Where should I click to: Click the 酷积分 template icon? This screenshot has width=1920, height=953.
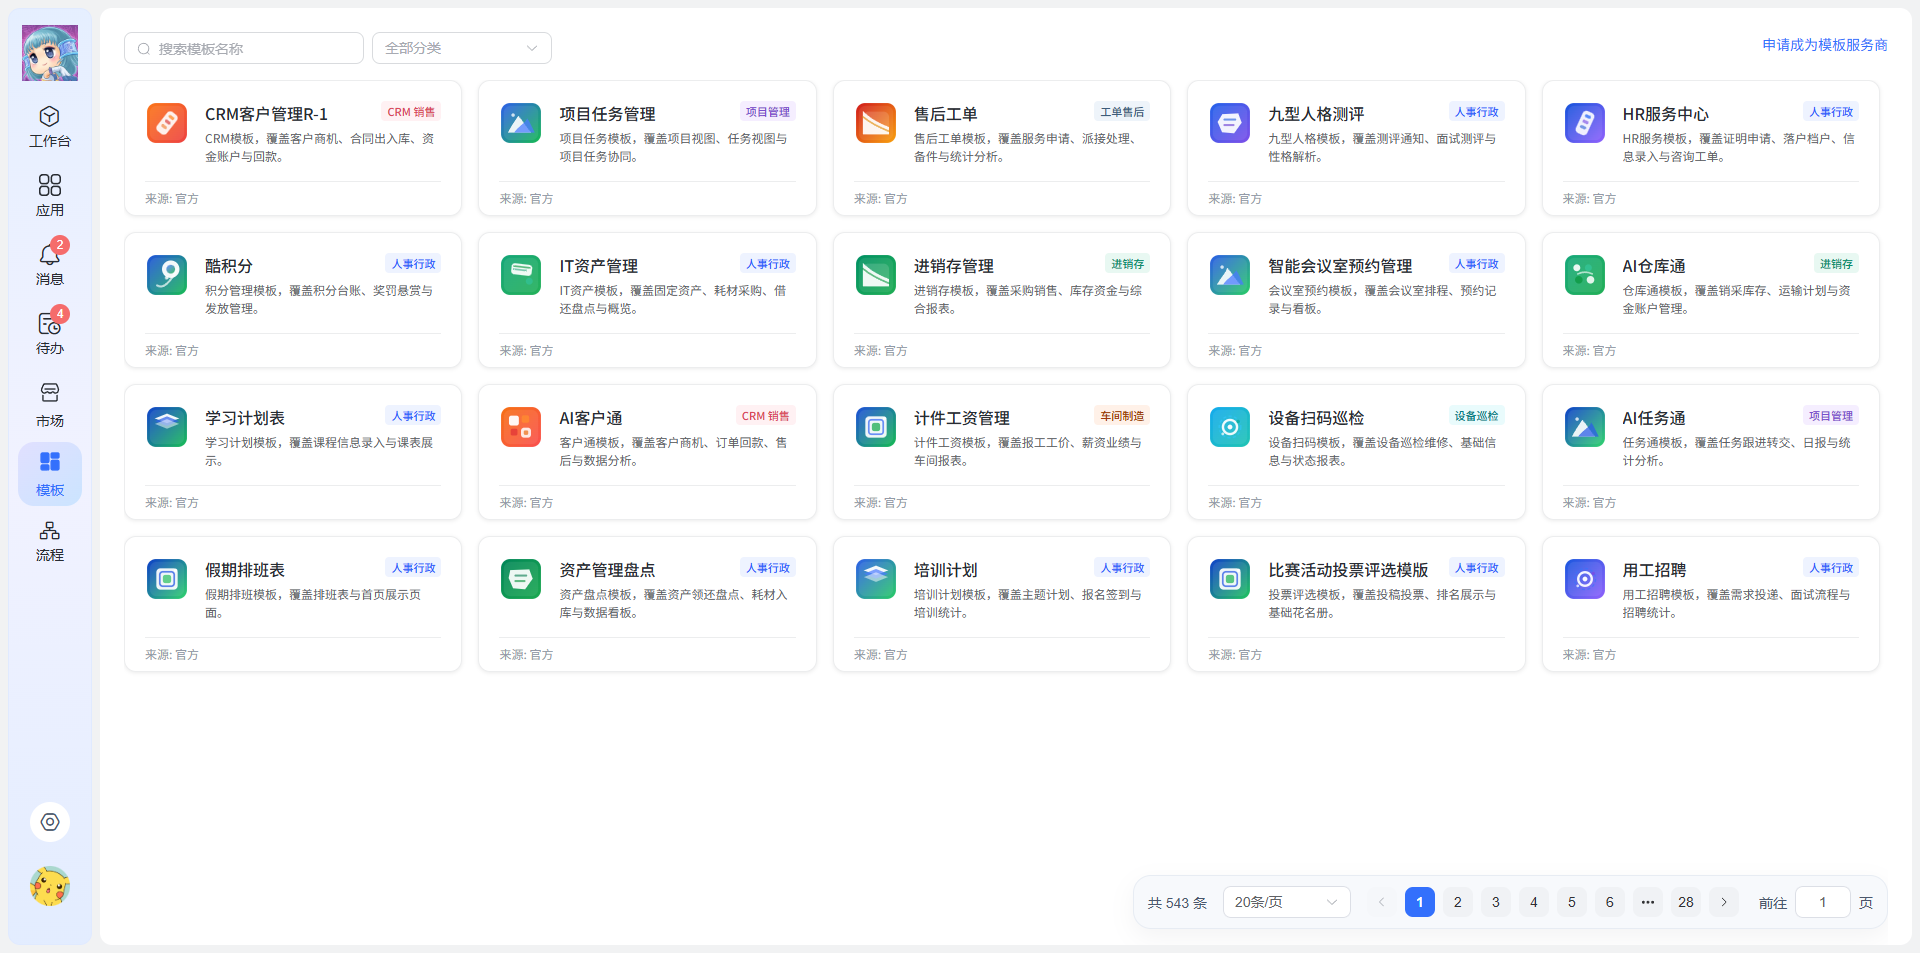pos(167,275)
